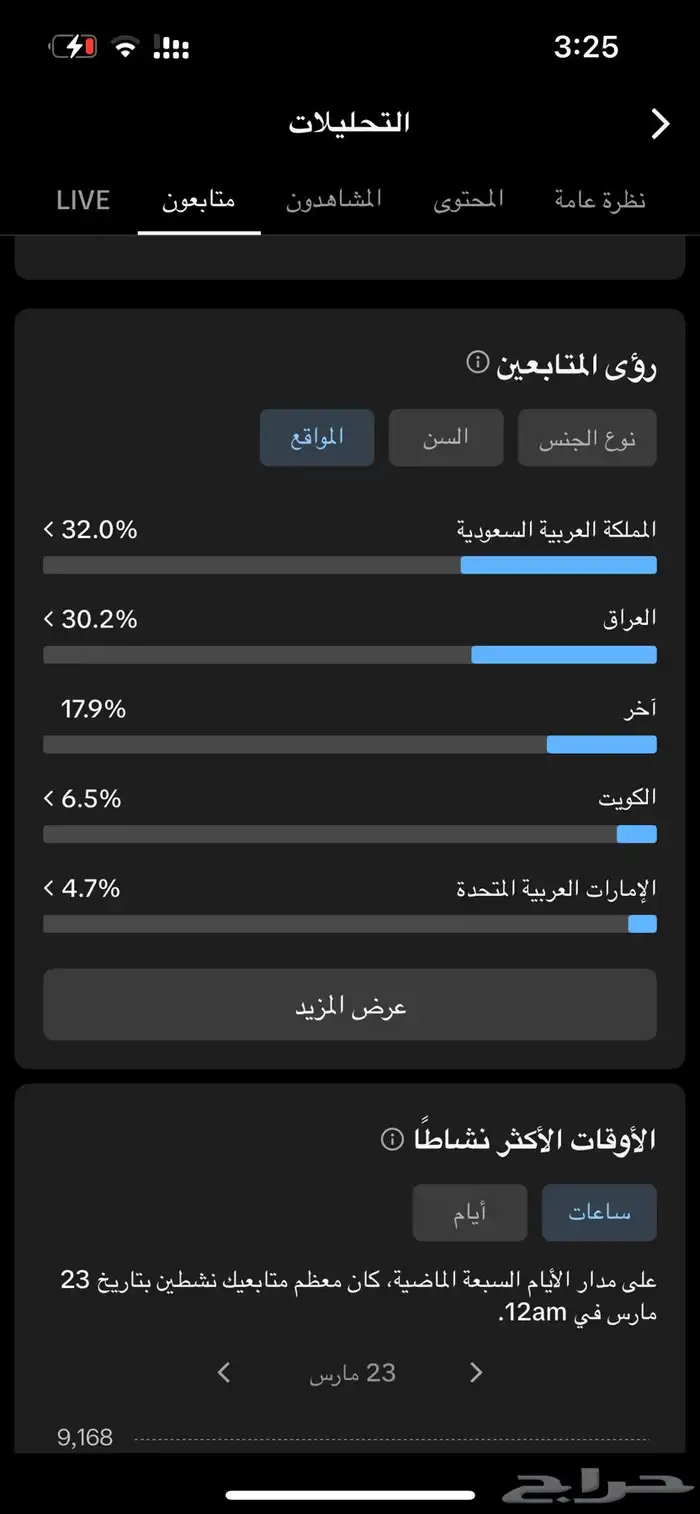Screen dimensions: 700x1514
Task: Open the المشاهدون tab
Action: pos(334,200)
